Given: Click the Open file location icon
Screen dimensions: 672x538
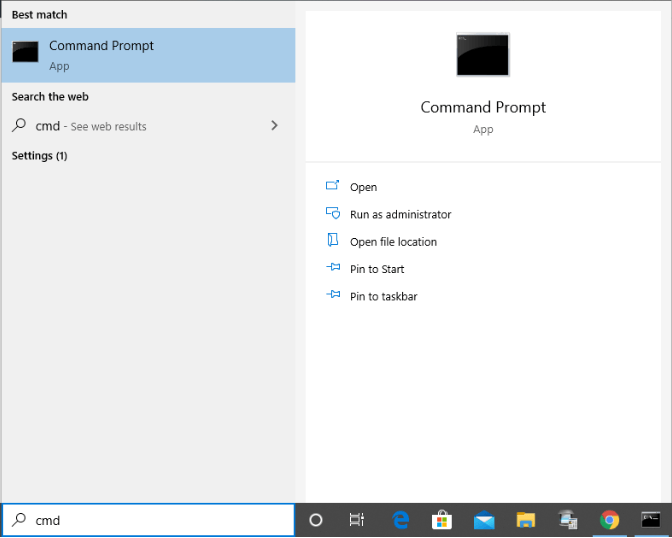Looking at the screenshot, I should point(333,240).
